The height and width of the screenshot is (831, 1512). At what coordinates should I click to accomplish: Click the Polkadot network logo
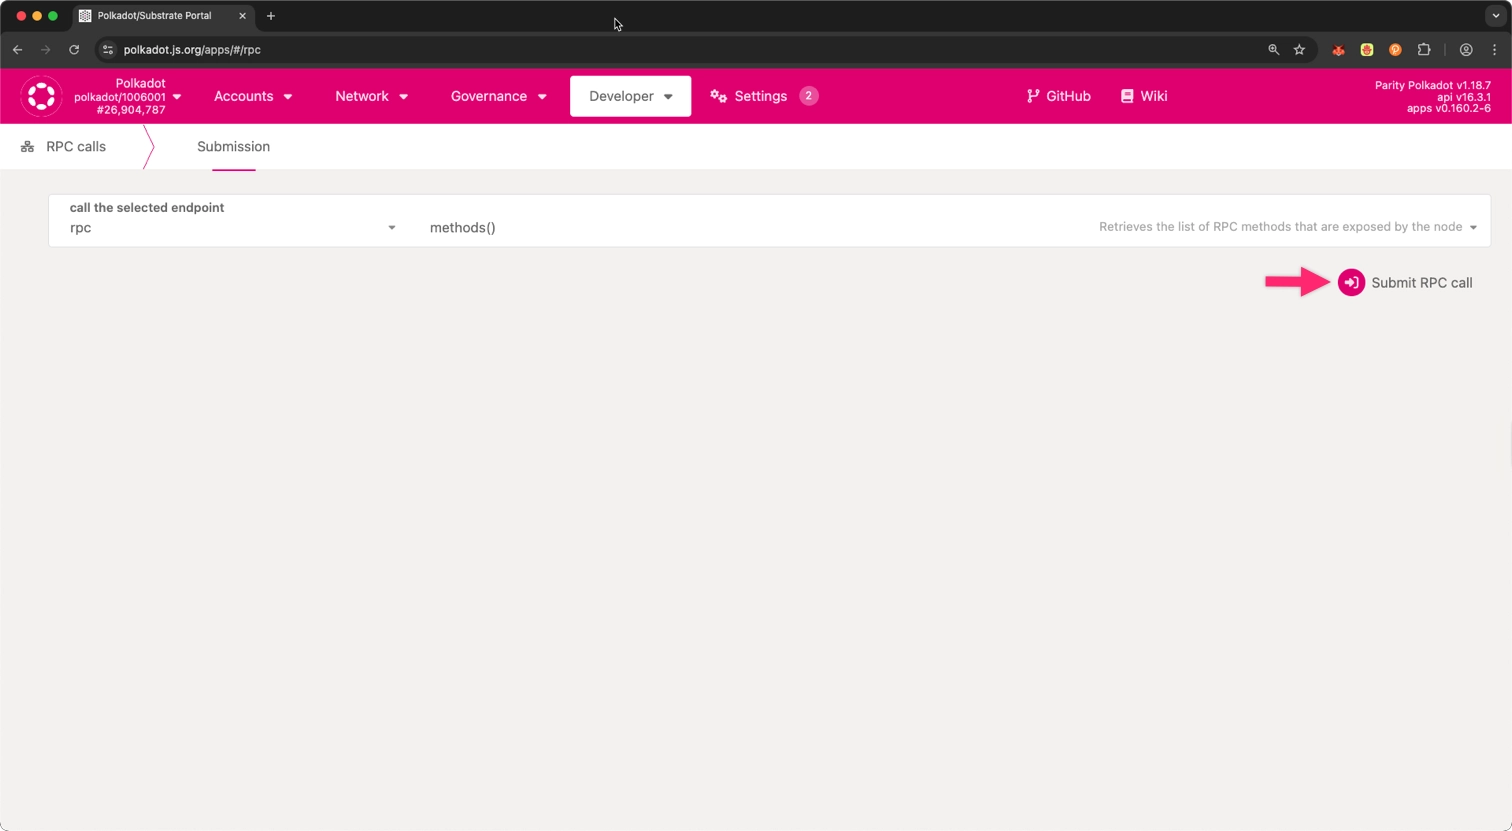[41, 96]
